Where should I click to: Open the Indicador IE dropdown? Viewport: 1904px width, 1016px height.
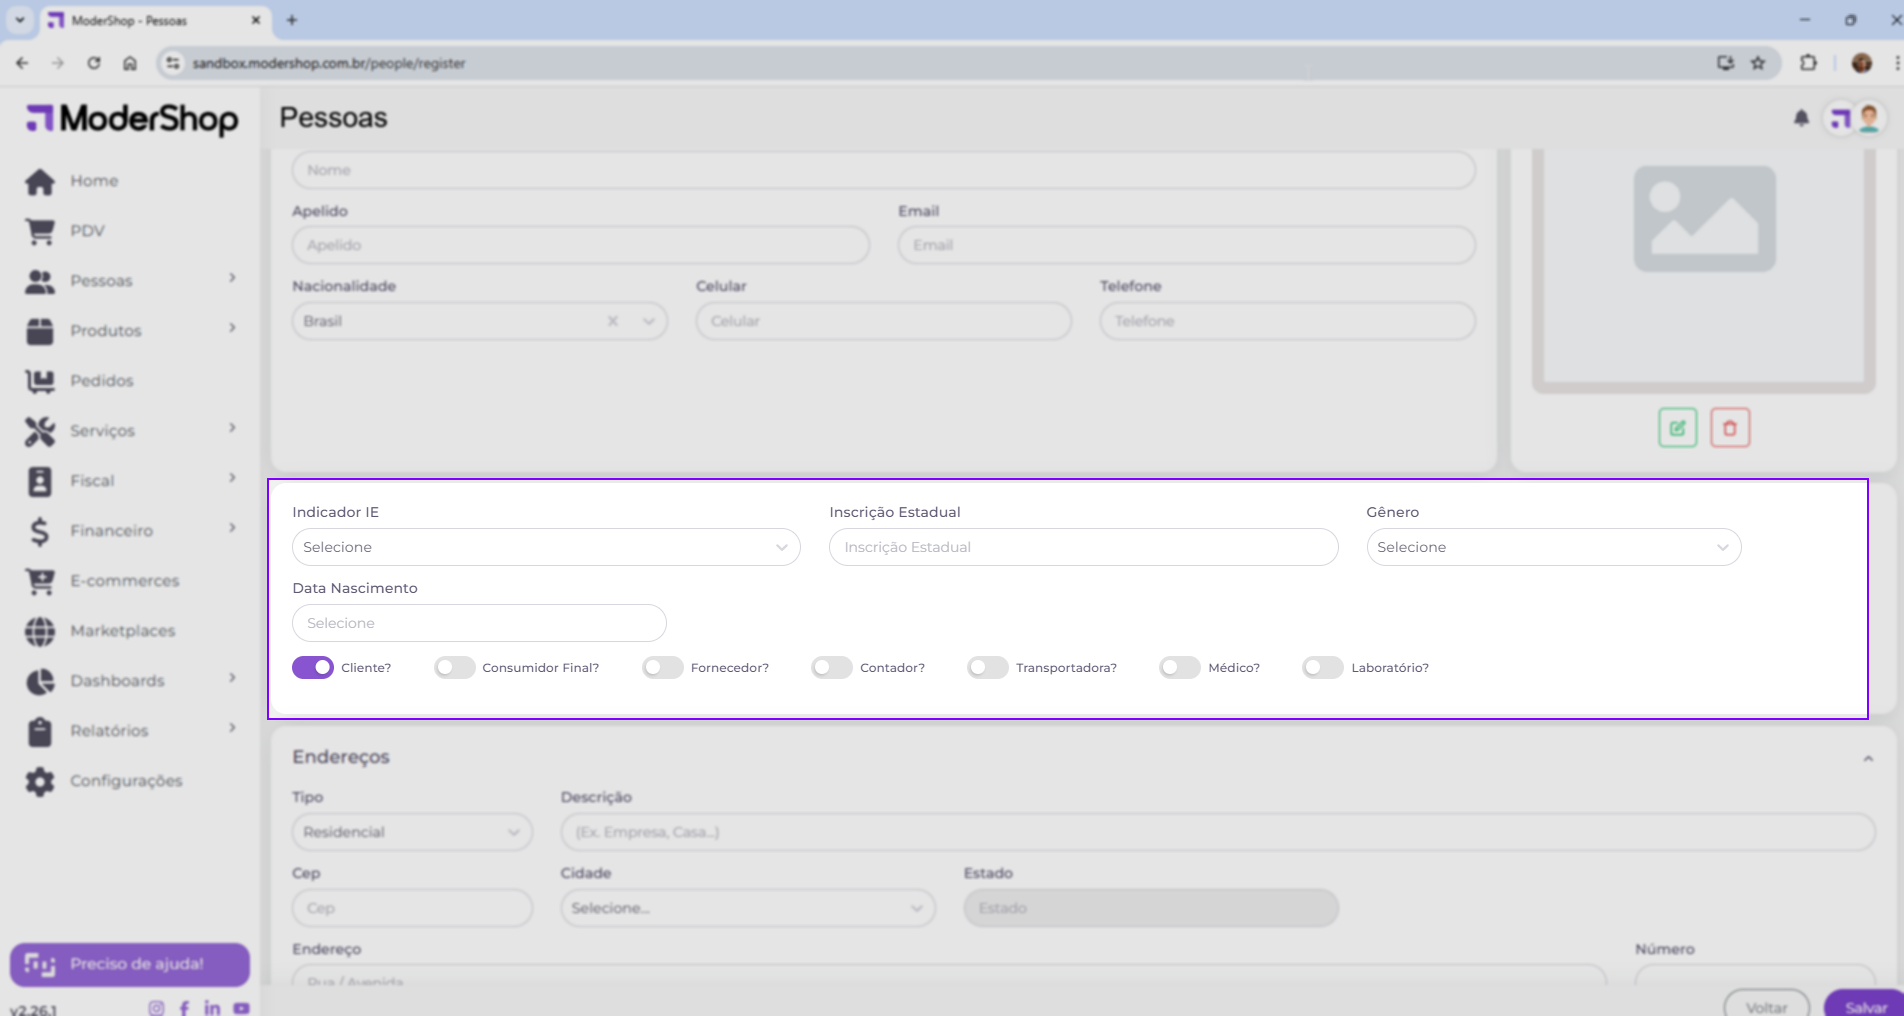545,547
